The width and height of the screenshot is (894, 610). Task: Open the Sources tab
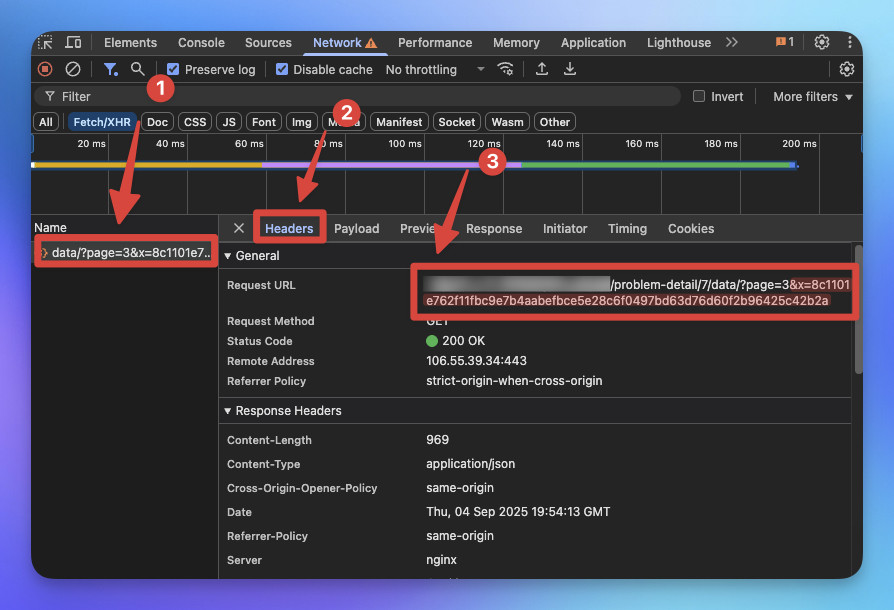click(268, 43)
